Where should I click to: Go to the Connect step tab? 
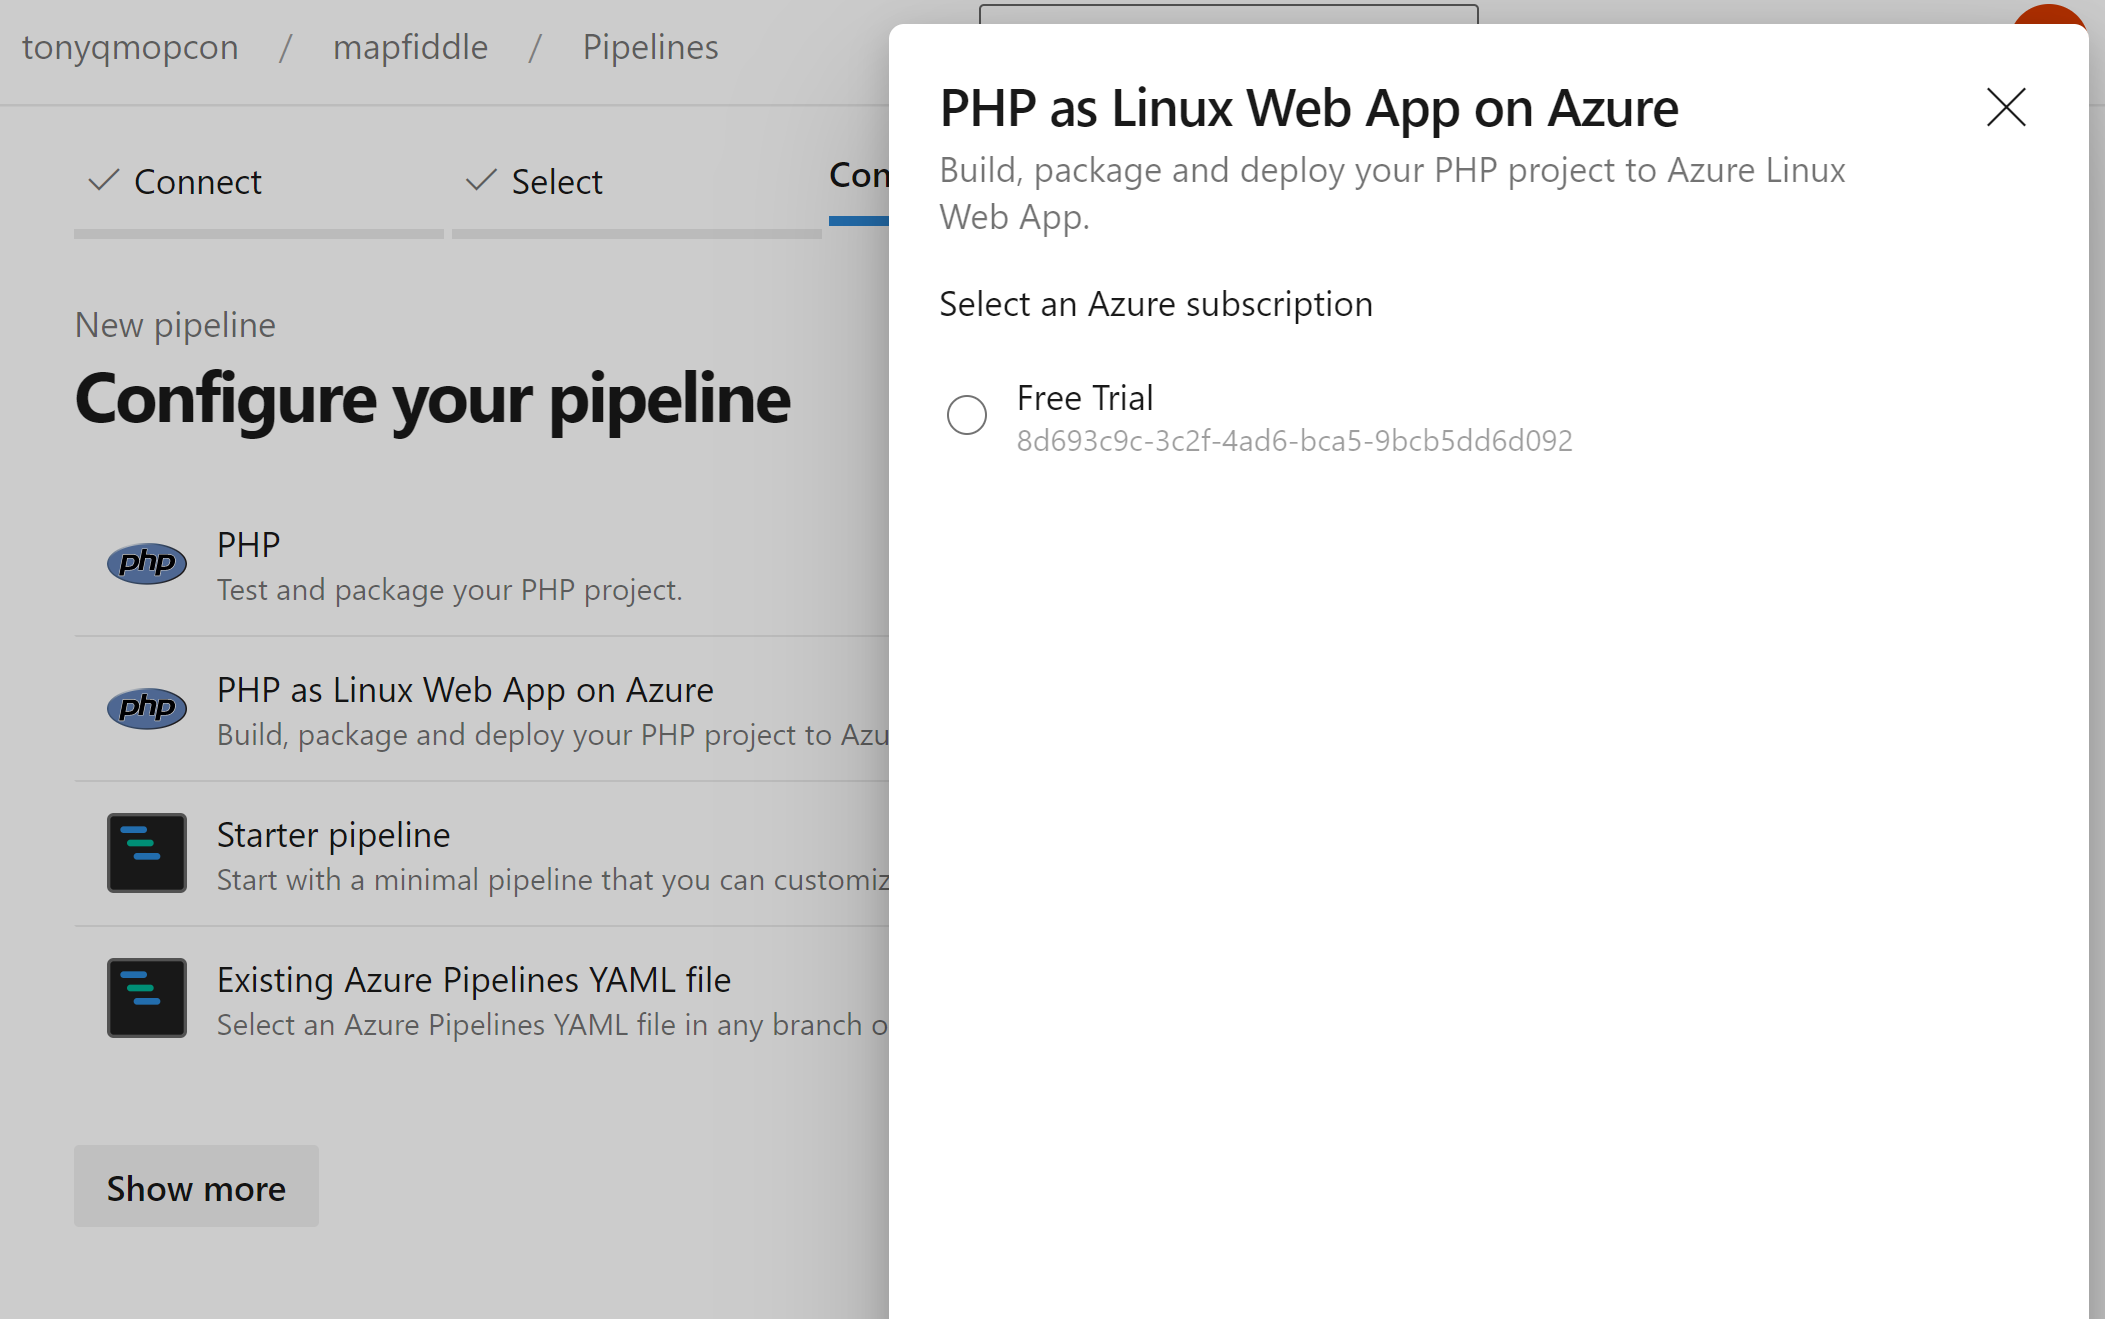(198, 182)
